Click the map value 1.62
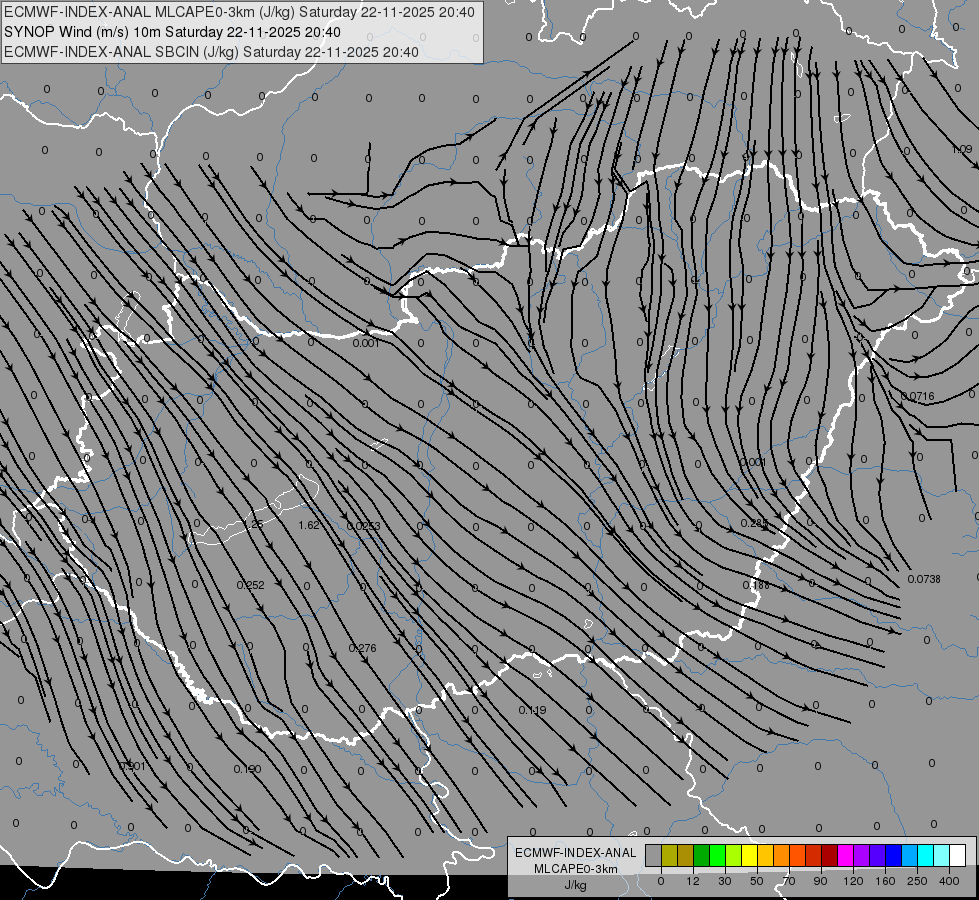This screenshot has height=900, width=979. pyautogui.click(x=309, y=525)
